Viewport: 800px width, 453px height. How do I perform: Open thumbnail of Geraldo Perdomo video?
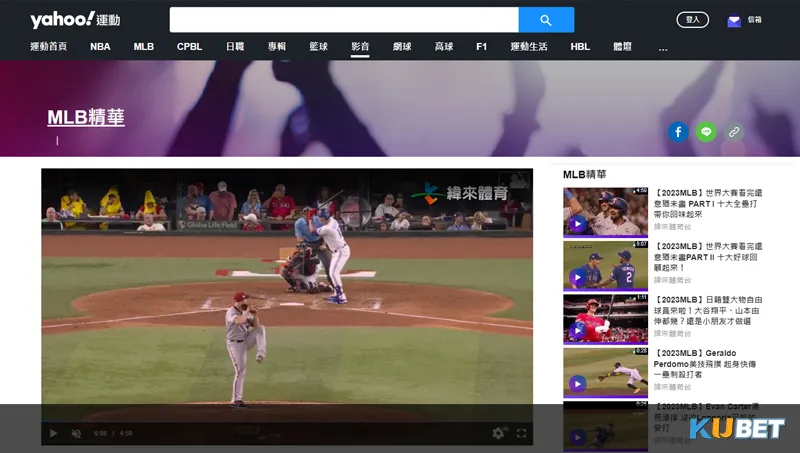[x=605, y=372]
